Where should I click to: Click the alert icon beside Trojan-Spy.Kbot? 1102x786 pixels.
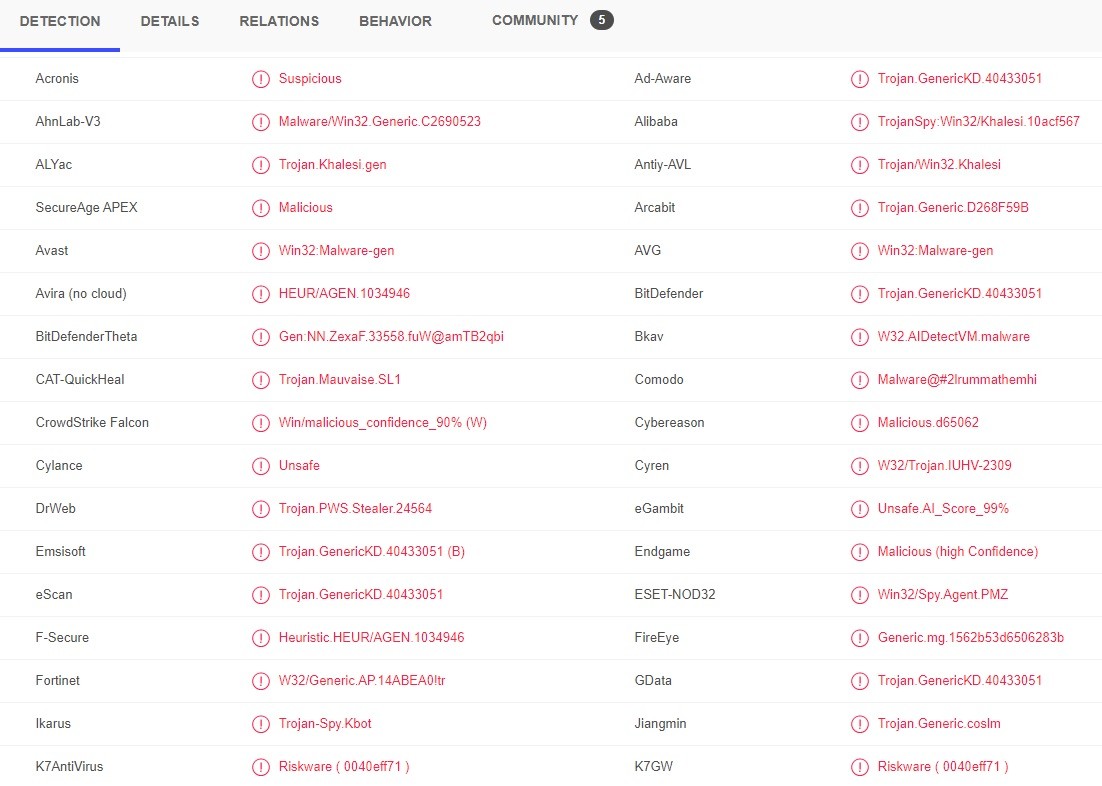coord(261,723)
